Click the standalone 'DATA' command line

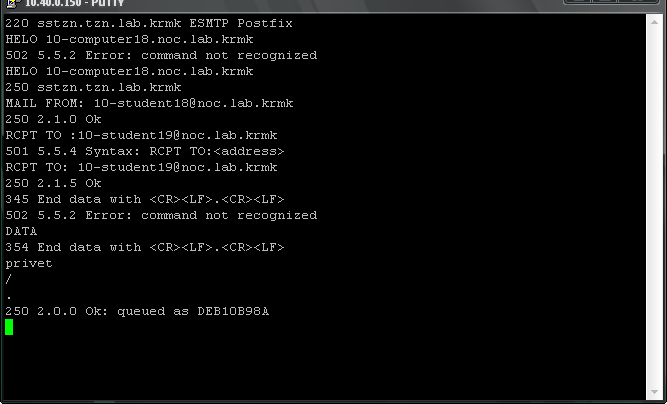pos(21,231)
